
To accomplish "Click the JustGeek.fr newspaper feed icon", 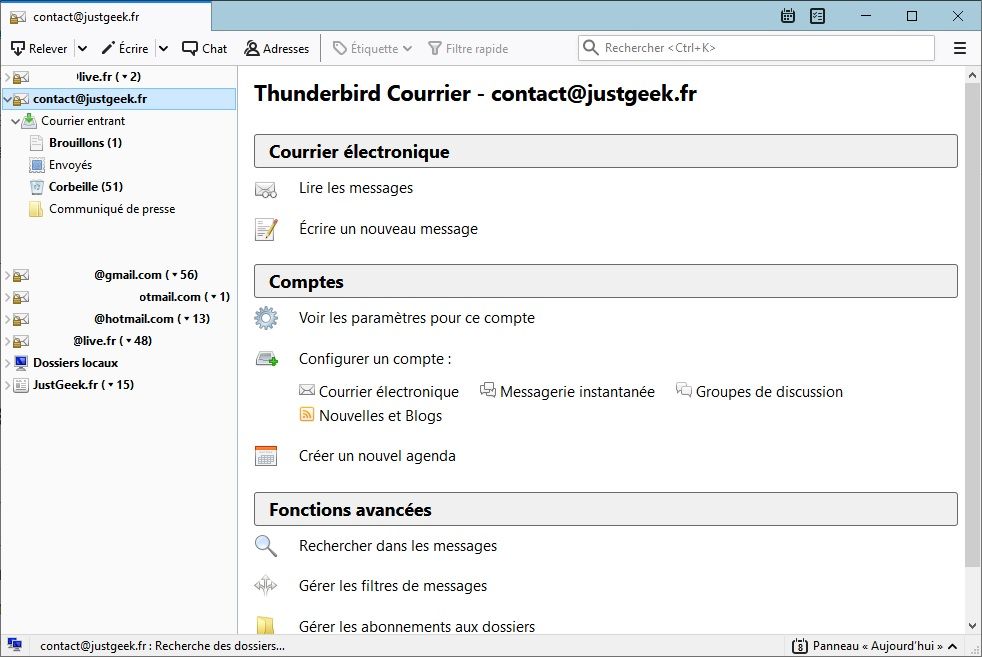I will point(21,385).
